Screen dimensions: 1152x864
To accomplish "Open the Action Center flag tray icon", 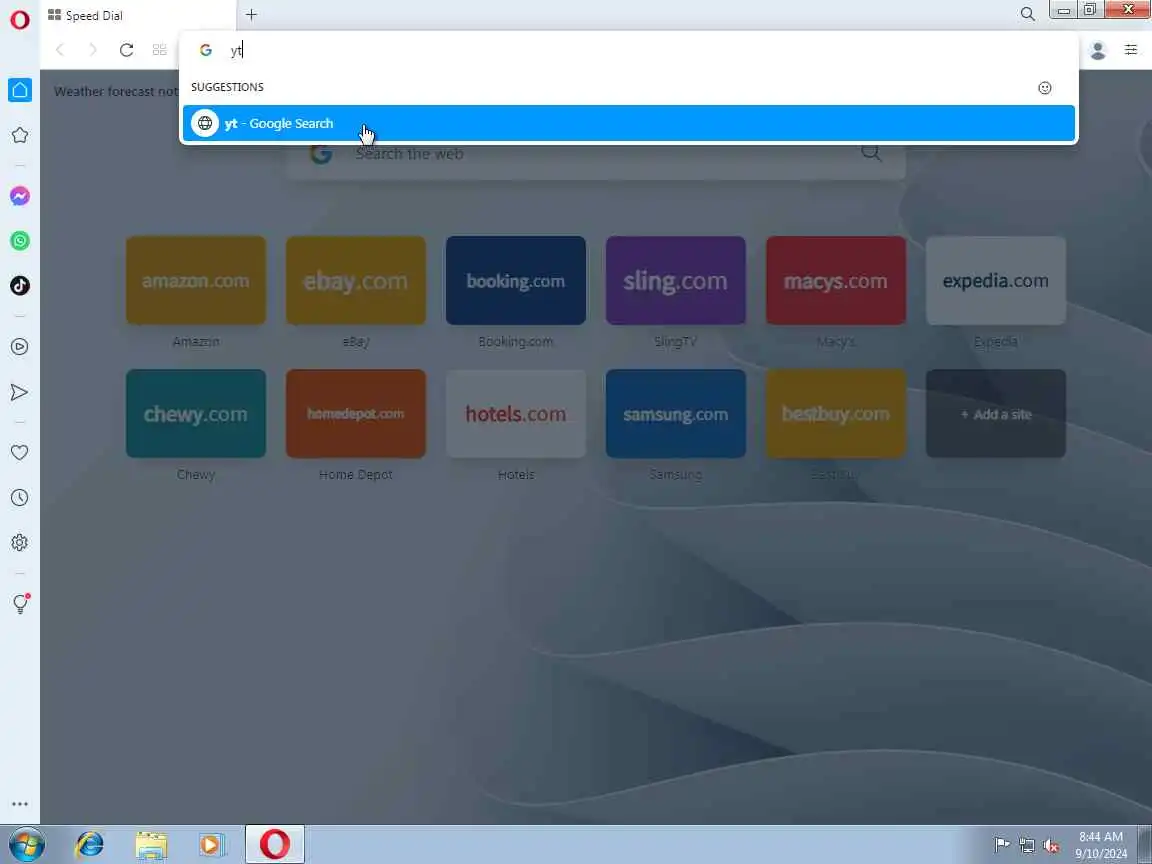I will coord(1001,845).
